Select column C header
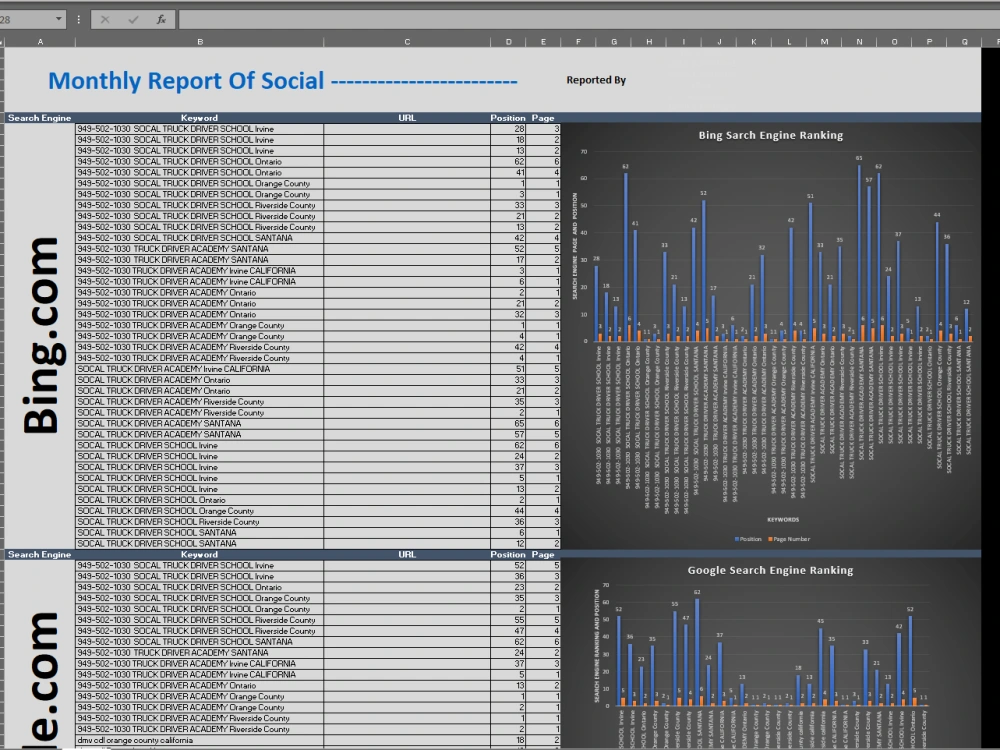Viewport: 1000px width, 750px height. coord(407,41)
